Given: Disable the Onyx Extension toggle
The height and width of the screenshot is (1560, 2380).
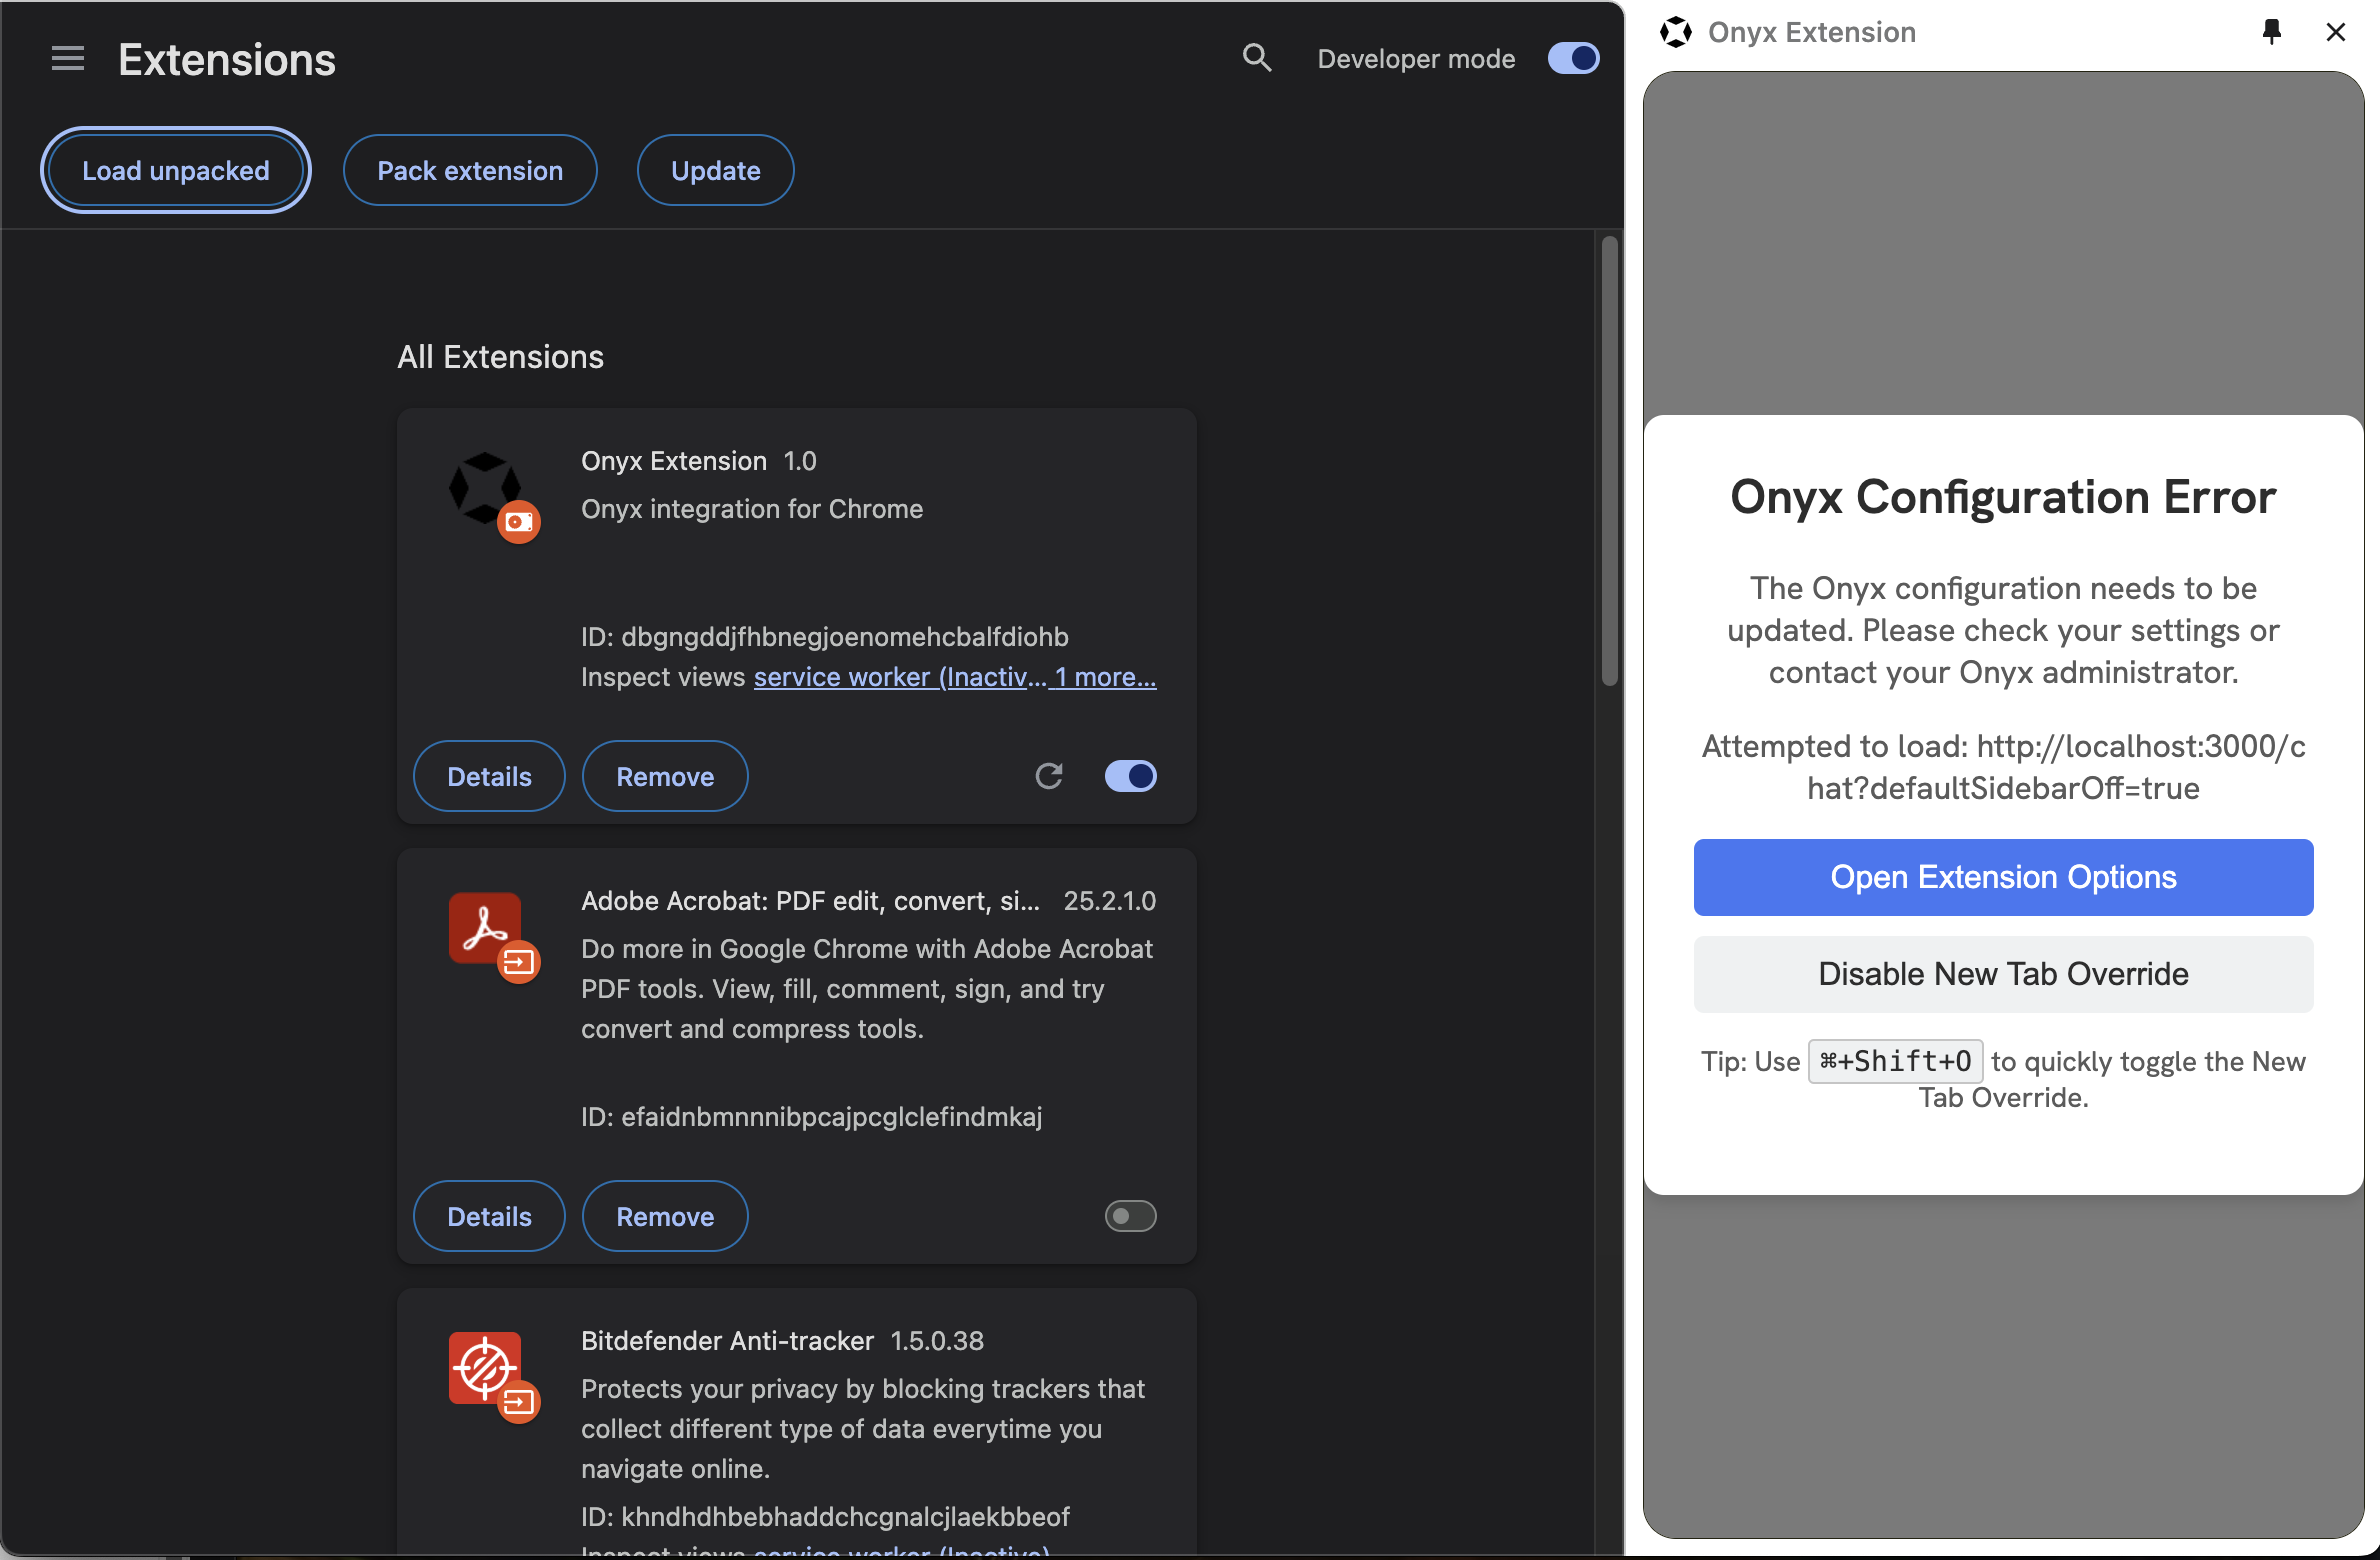Looking at the screenshot, I should [1131, 776].
